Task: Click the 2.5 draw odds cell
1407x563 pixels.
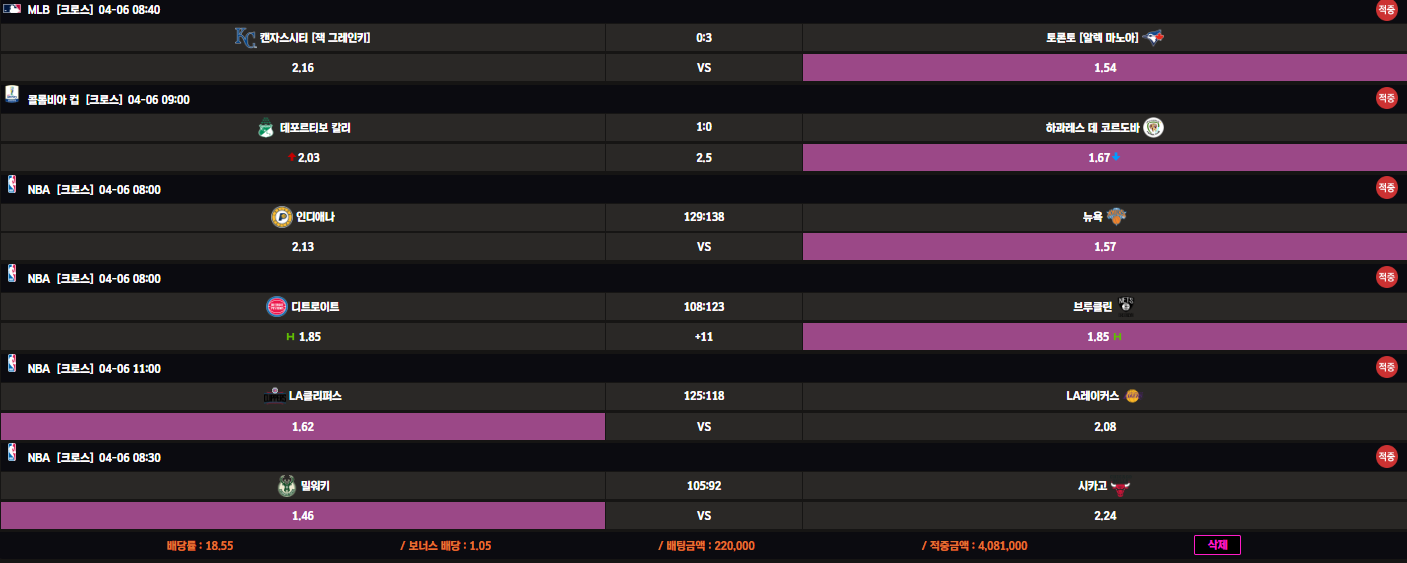Action: click(x=703, y=158)
